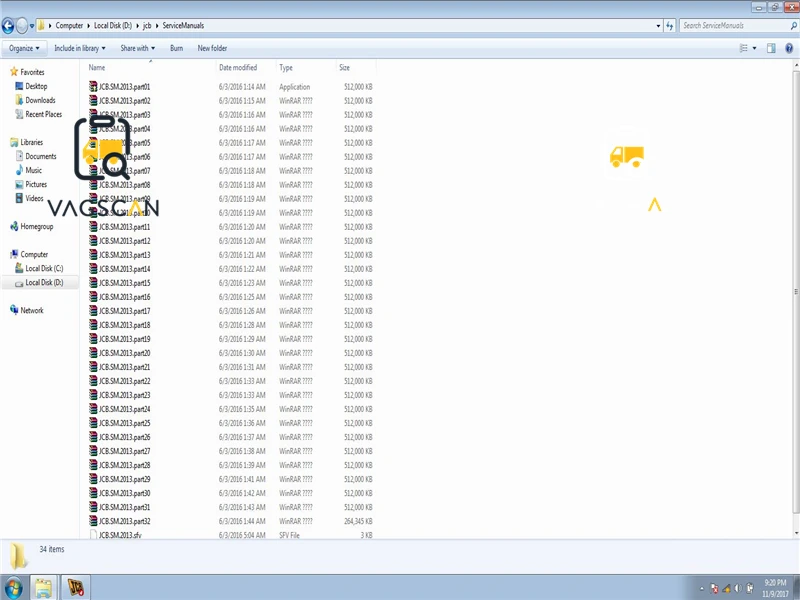The height and width of the screenshot is (600, 800).
Task: Select the JCB.SM.2013.part14 archive icon
Action: pos(93,268)
